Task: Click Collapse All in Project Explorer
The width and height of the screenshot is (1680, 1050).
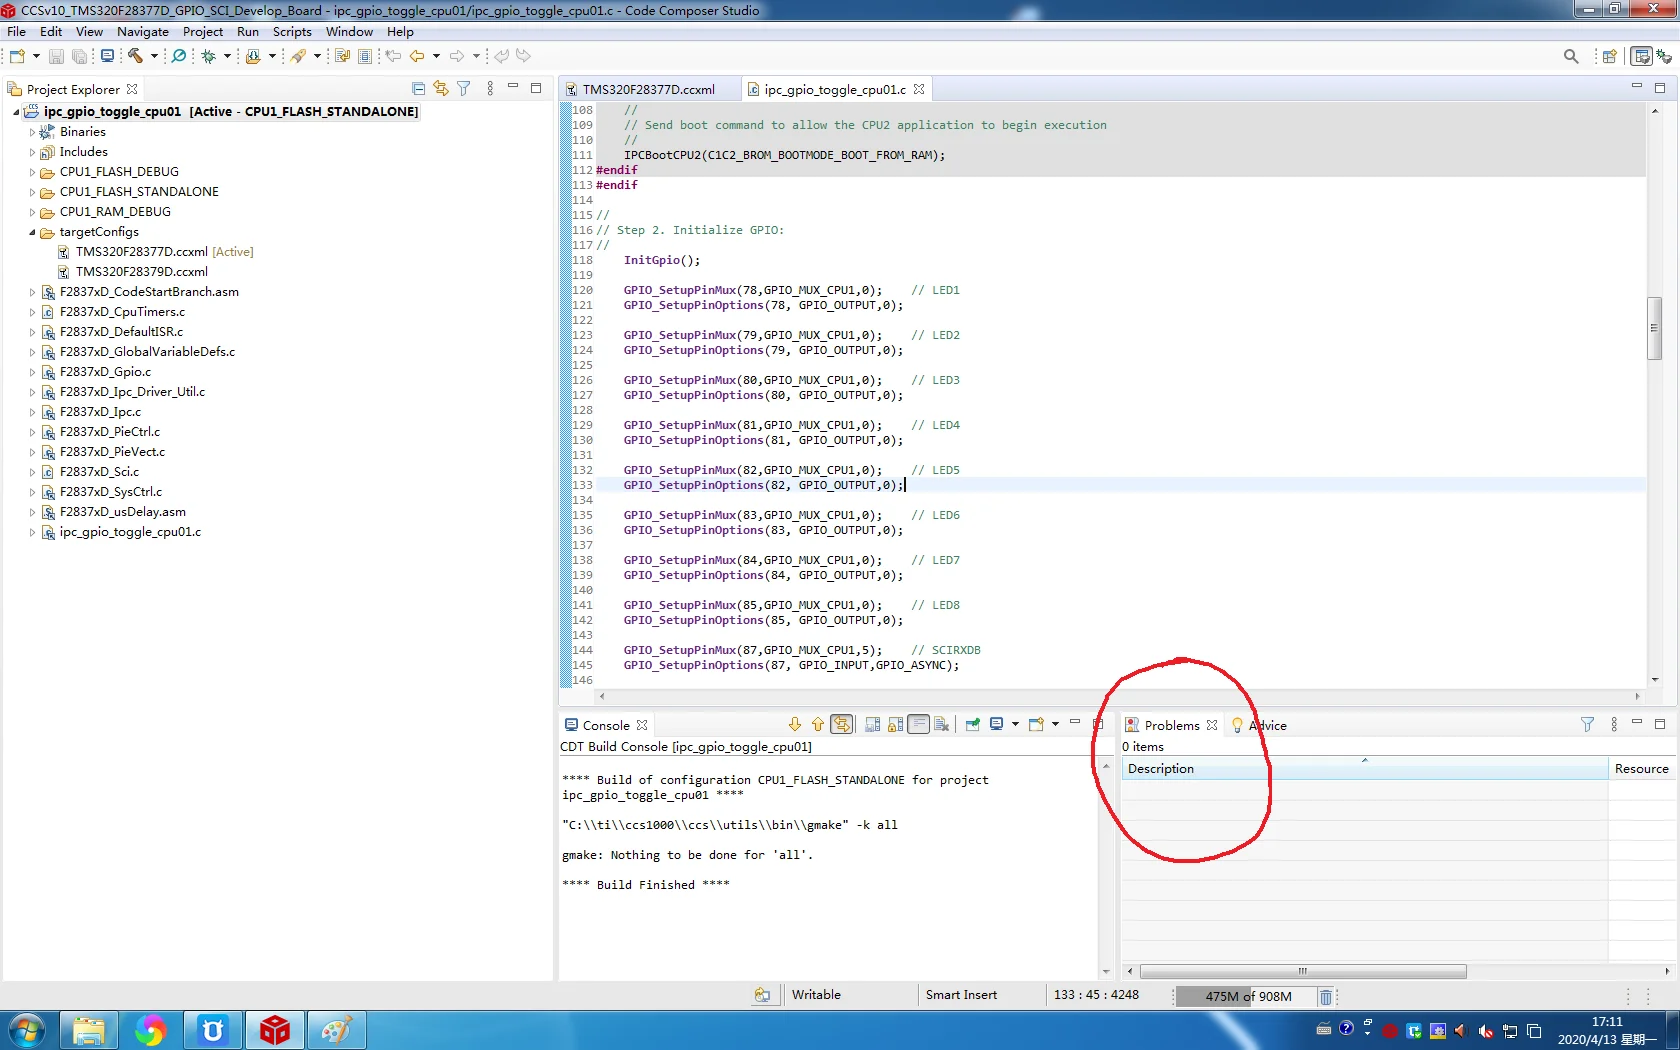Action: point(419,89)
